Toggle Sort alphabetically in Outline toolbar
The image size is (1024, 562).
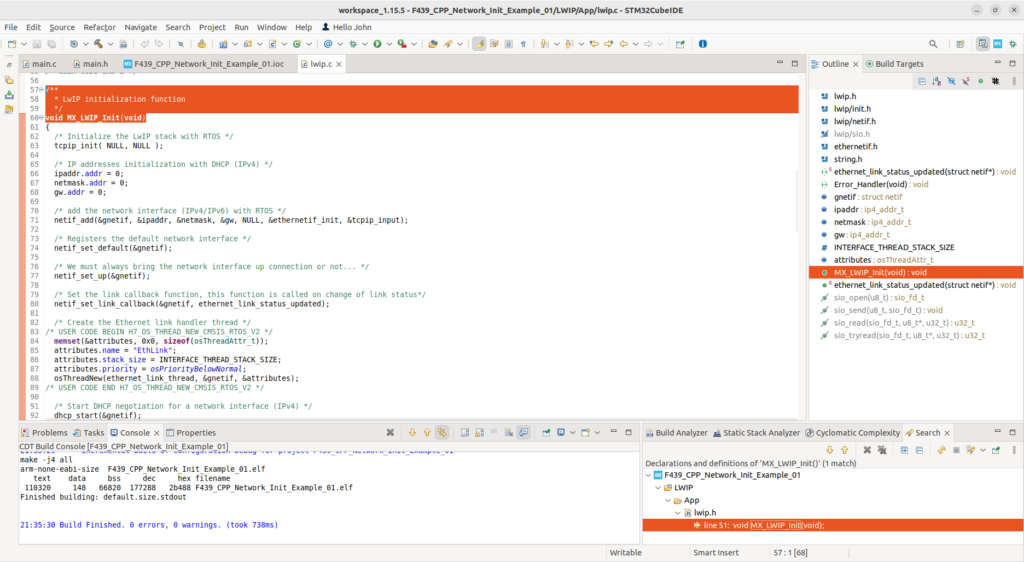(x=936, y=81)
